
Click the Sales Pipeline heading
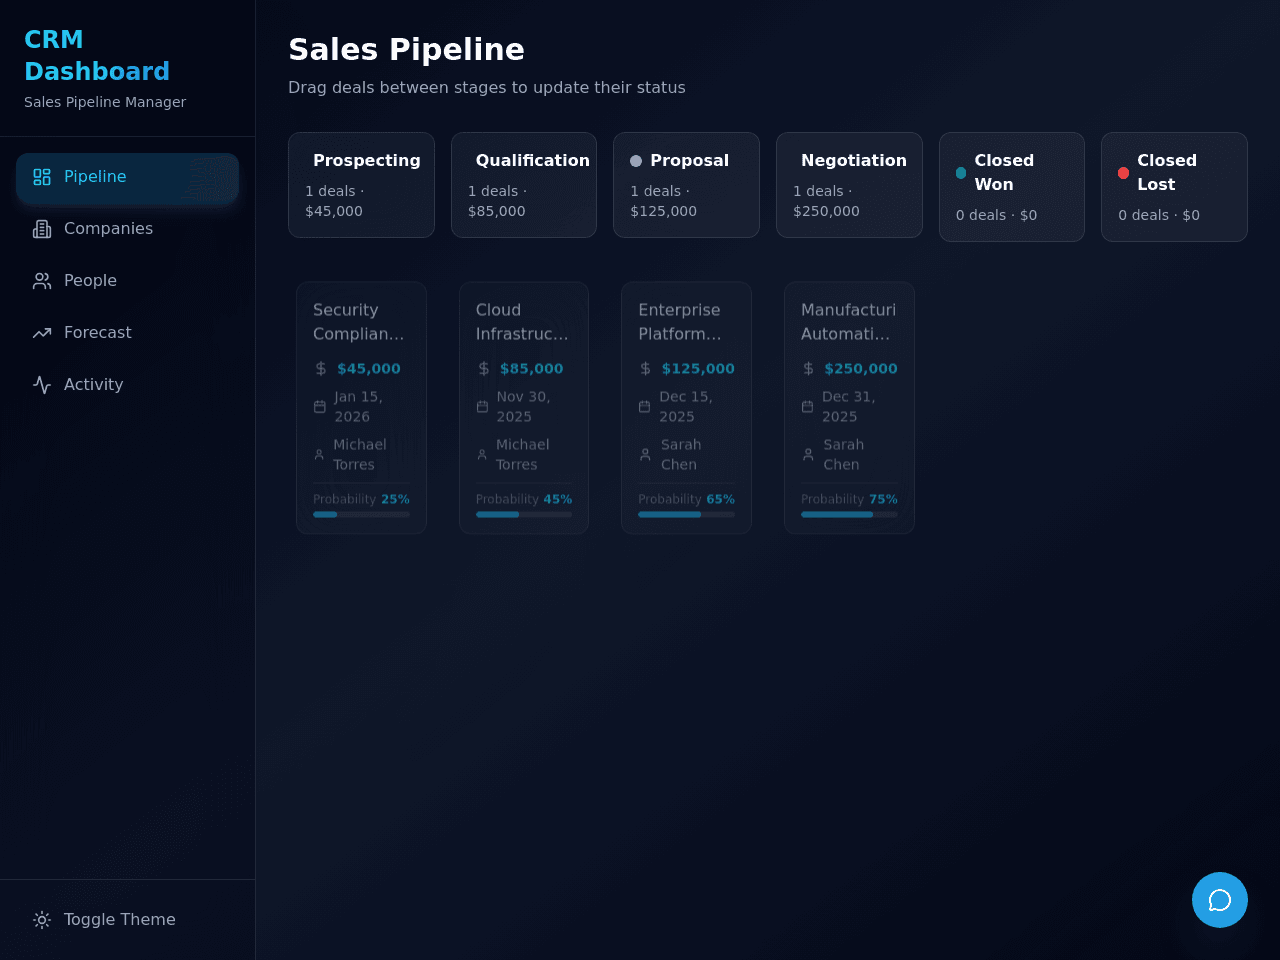coord(406,49)
